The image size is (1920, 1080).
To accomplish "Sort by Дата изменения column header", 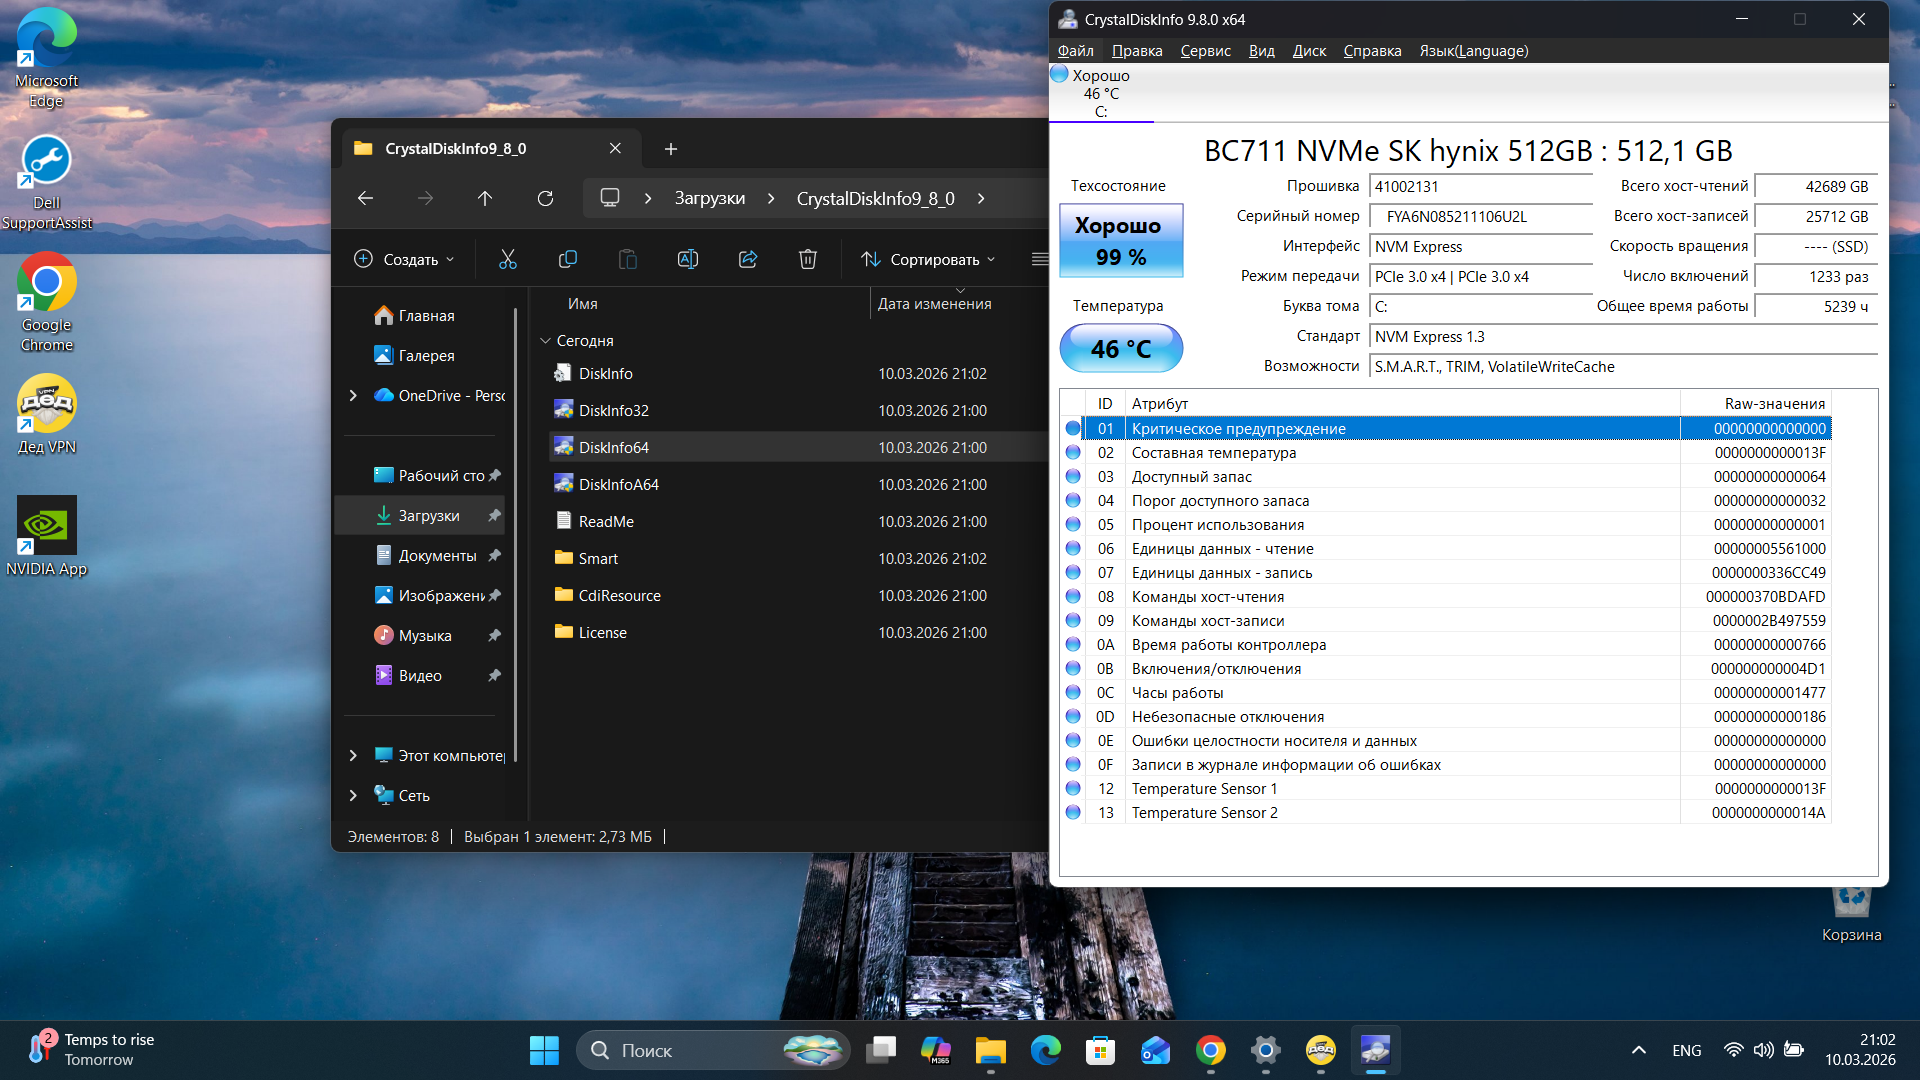I will (x=934, y=304).
